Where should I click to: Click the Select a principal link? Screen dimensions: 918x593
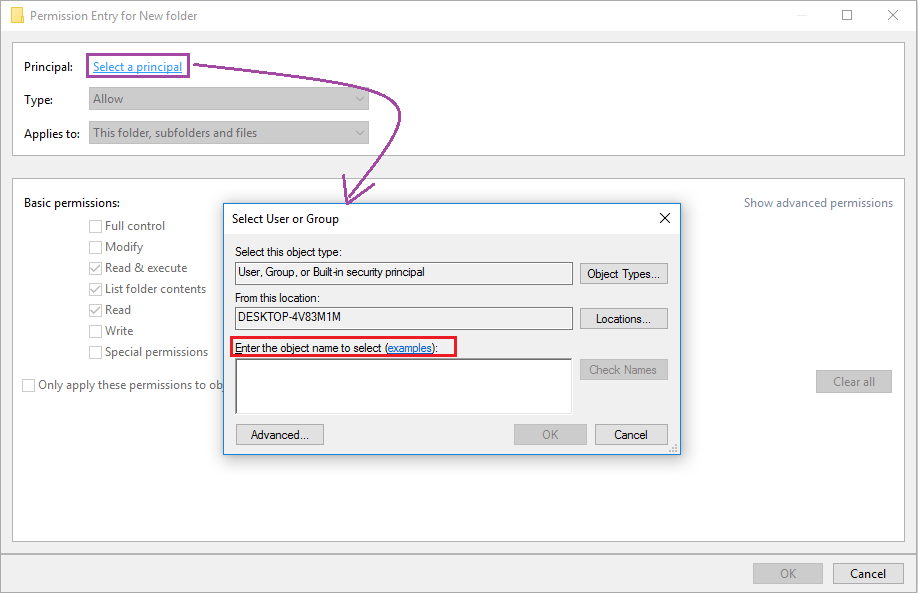pos(138,67)
